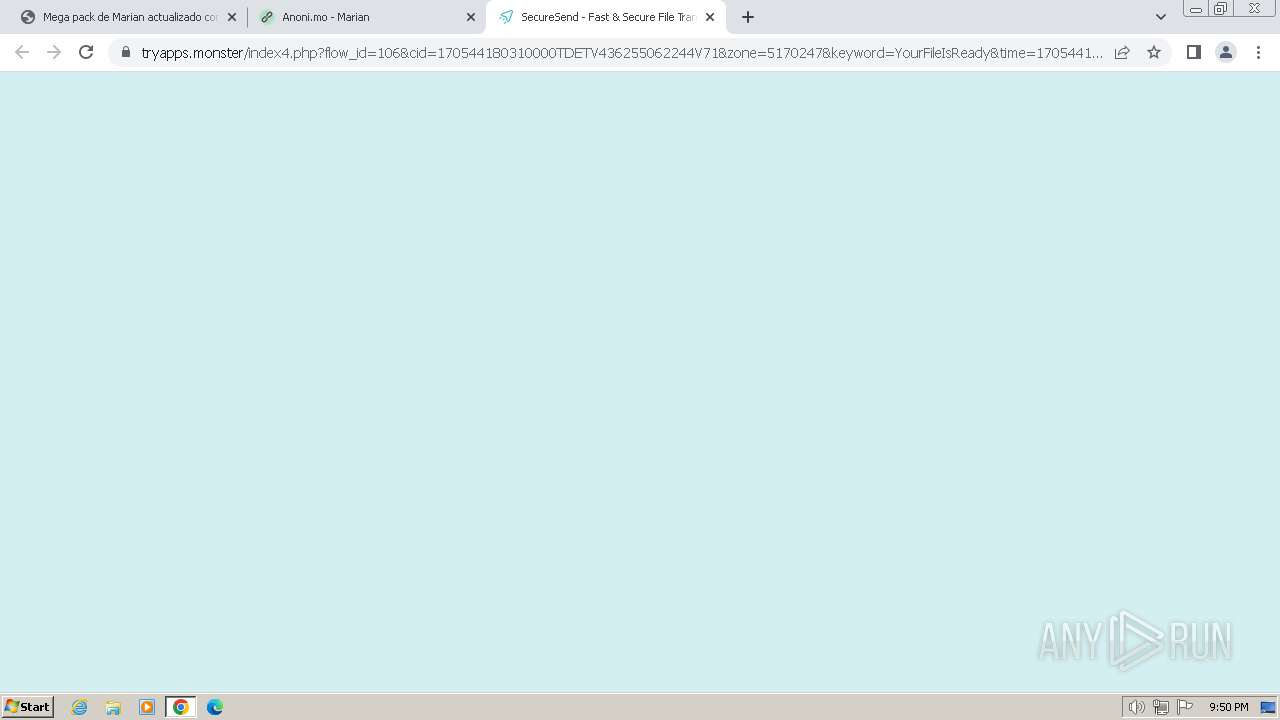This screenshot has width=1280, height=720.
Task: Open network status tray icon
Action: [x=1161, y=707]
